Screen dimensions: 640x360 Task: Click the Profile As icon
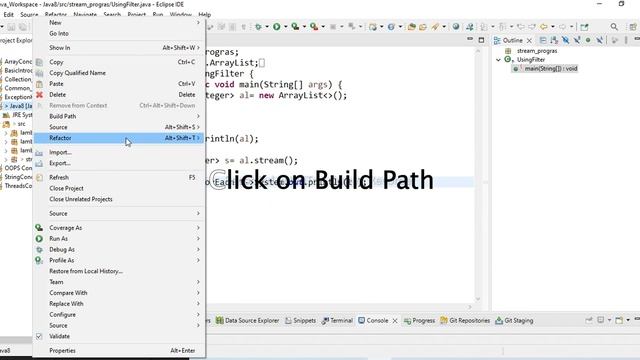click(x=39, y=260)
